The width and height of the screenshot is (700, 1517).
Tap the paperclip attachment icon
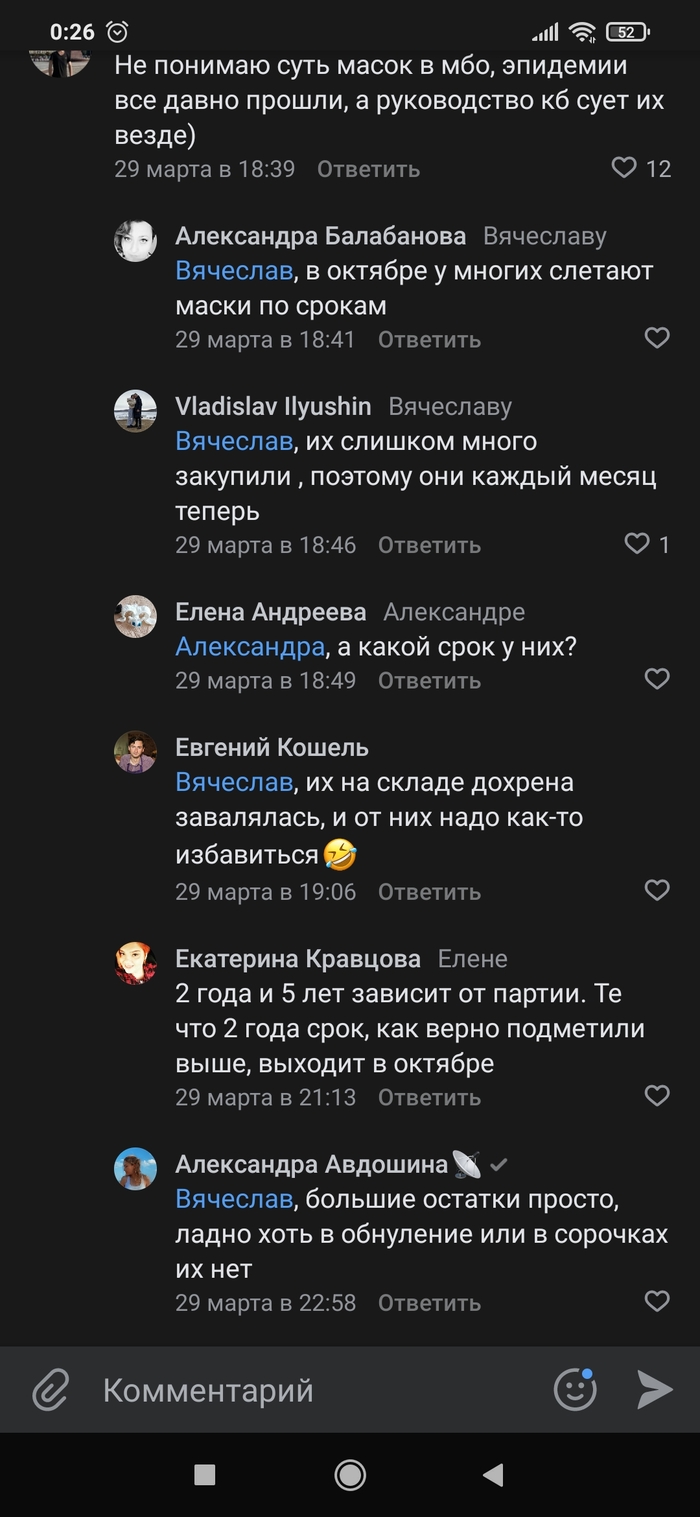[x=50, y=1390]
